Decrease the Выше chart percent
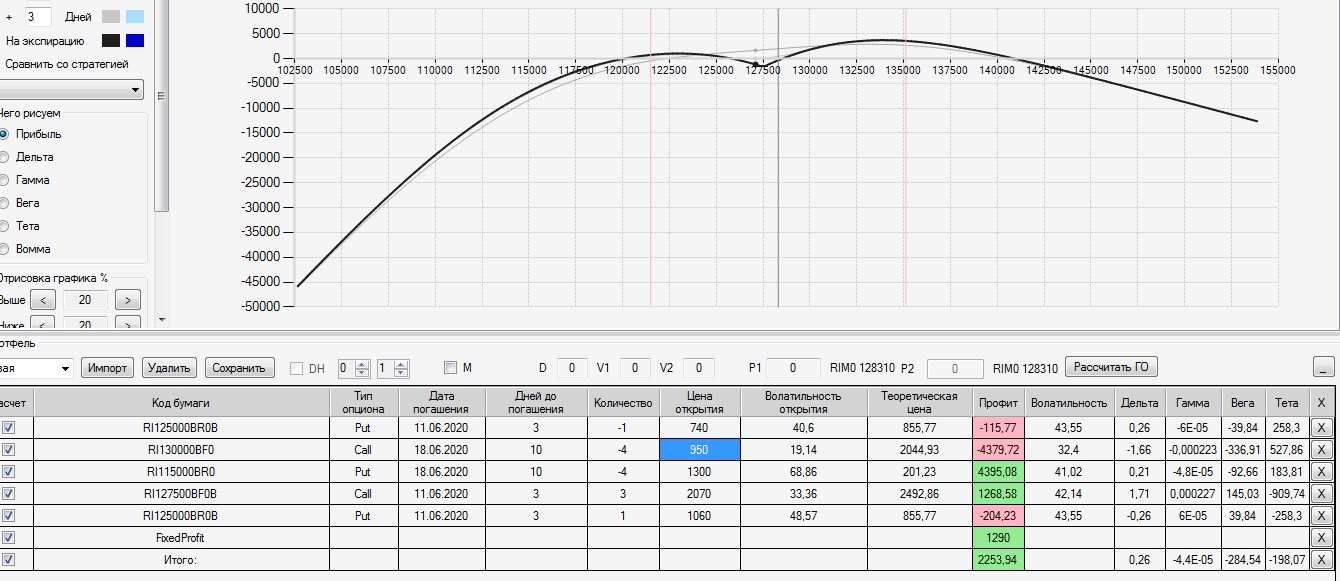 click(43, 300)
